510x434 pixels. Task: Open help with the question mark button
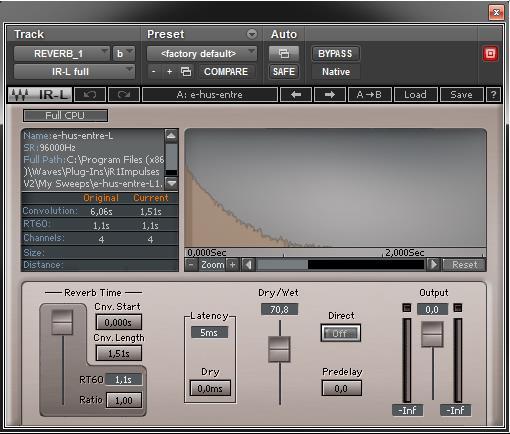(493, 95)
